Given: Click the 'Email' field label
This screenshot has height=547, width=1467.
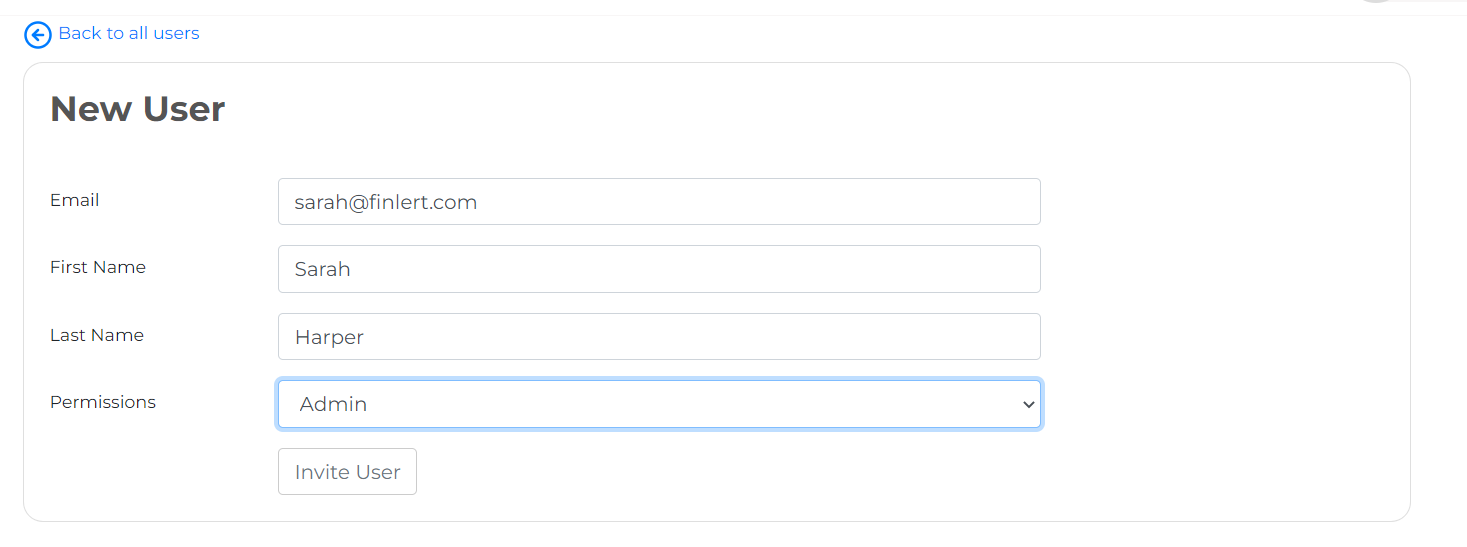Looking at the screenshot, I should [74, 200].
